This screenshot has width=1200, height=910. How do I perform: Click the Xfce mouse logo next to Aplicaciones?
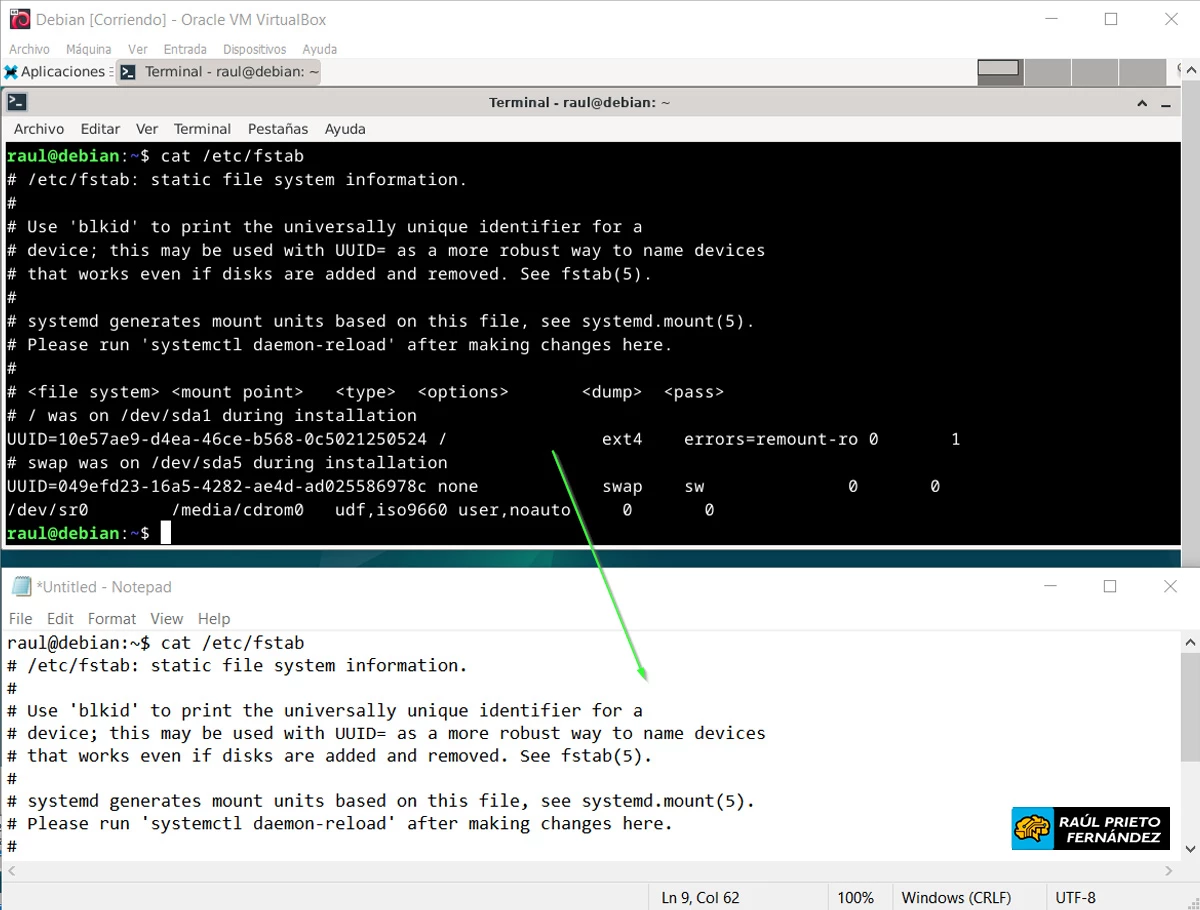(x=12, y=71)
